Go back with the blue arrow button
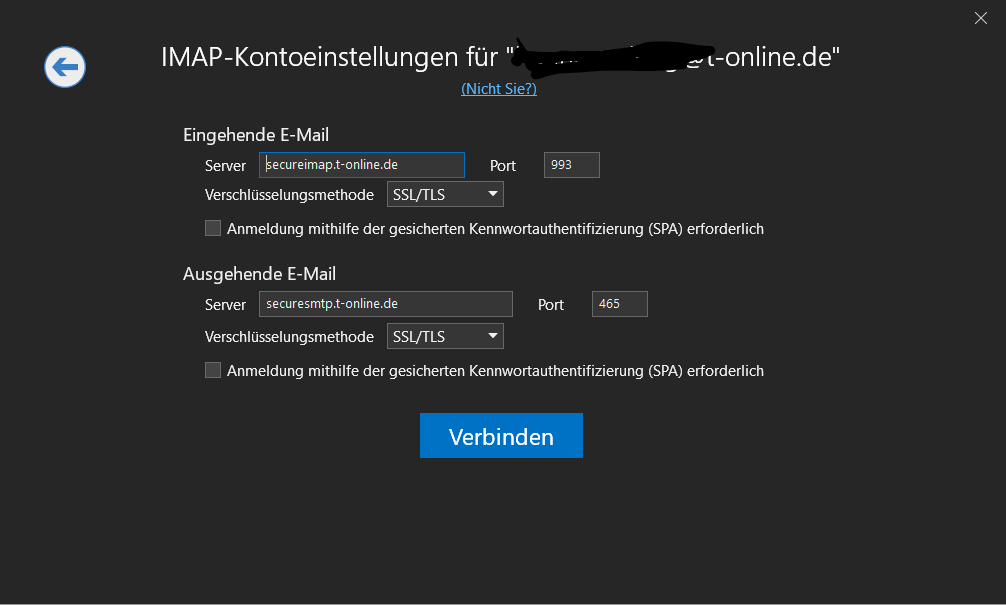The image size is (1006, 605). click(65, 67)
